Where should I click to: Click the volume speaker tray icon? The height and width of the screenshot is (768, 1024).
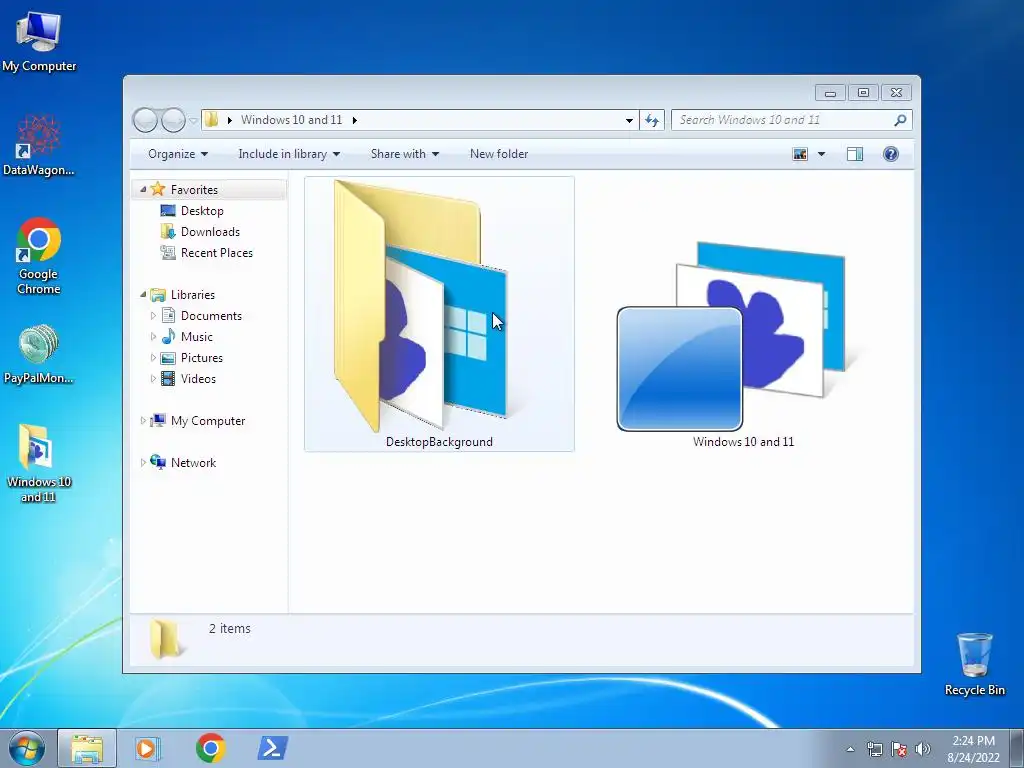[x=922, y=749]
